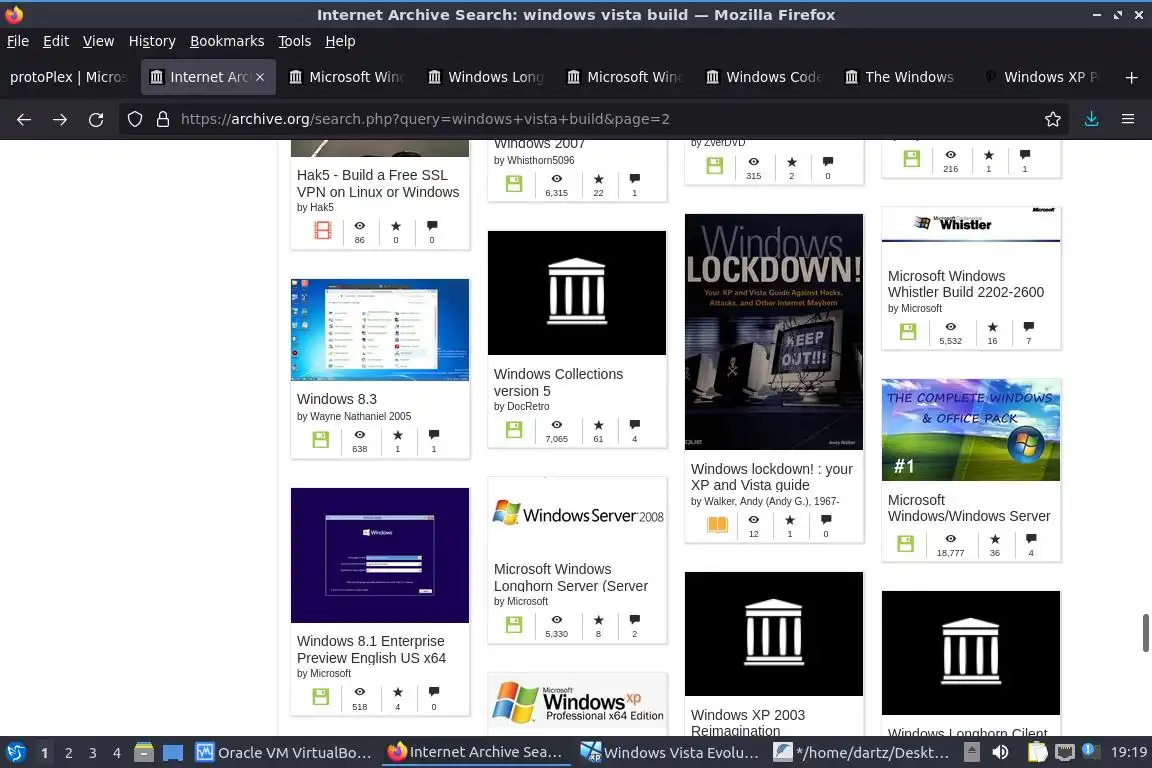Image resolution: width=1152 pixels, height=768 pixels.
Task: Open Windows lockdown XP and Vista guide link
Action: pos(771,477)
